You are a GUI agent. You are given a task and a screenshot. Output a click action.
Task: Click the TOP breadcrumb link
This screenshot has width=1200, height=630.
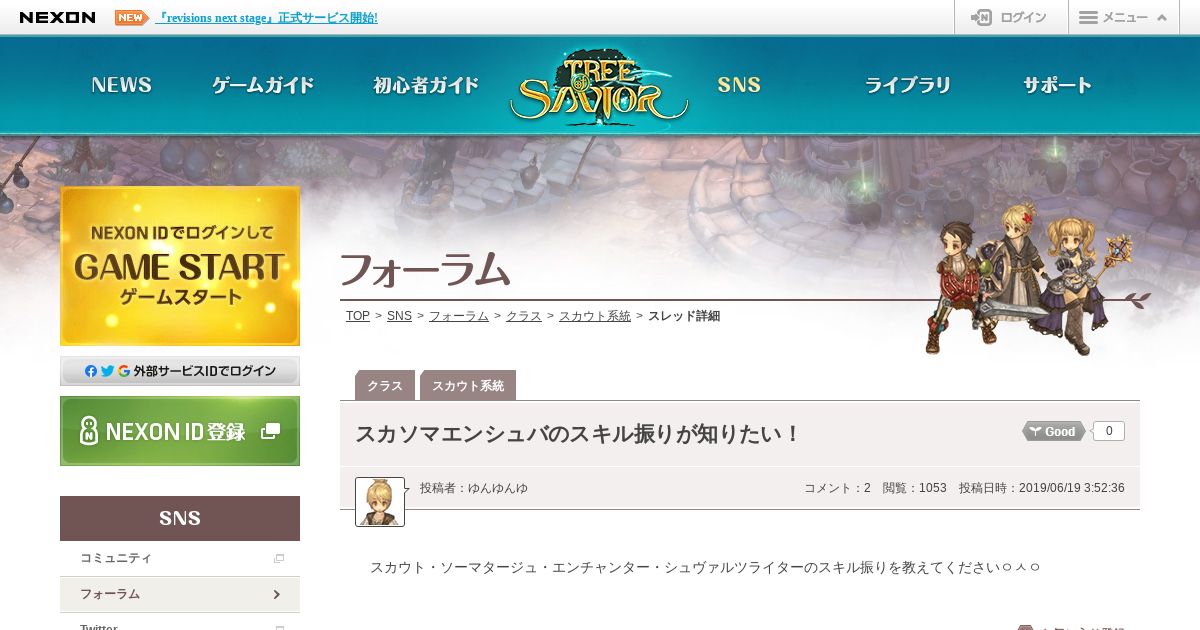[358, 316]
